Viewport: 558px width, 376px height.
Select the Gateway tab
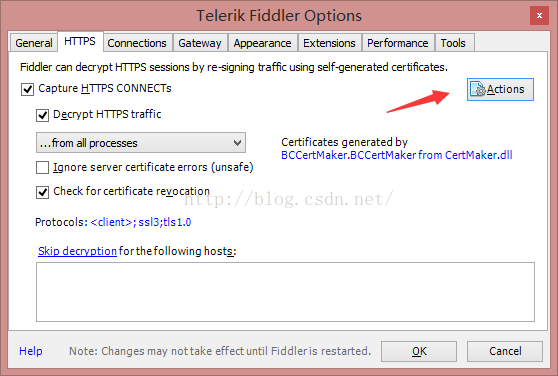[200, 43]
